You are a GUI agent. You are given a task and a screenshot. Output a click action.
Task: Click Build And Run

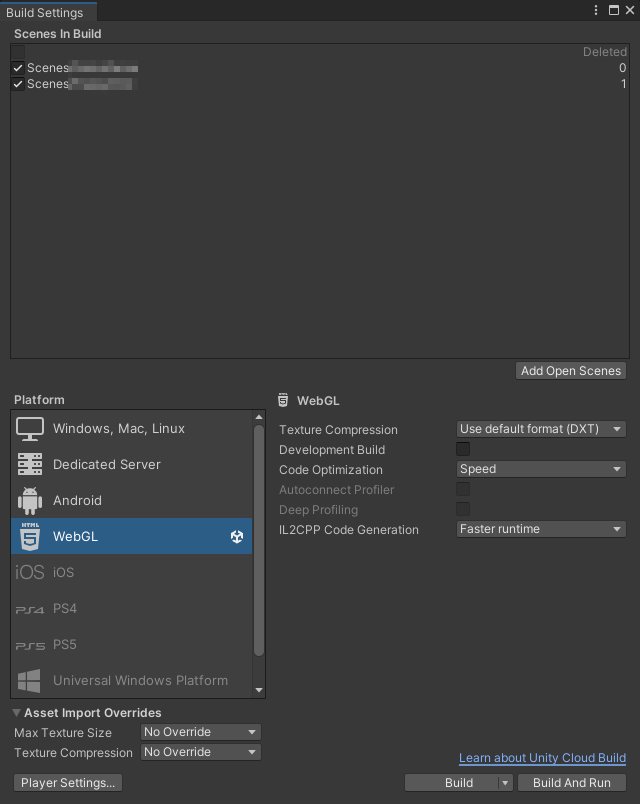pos(572,783)
